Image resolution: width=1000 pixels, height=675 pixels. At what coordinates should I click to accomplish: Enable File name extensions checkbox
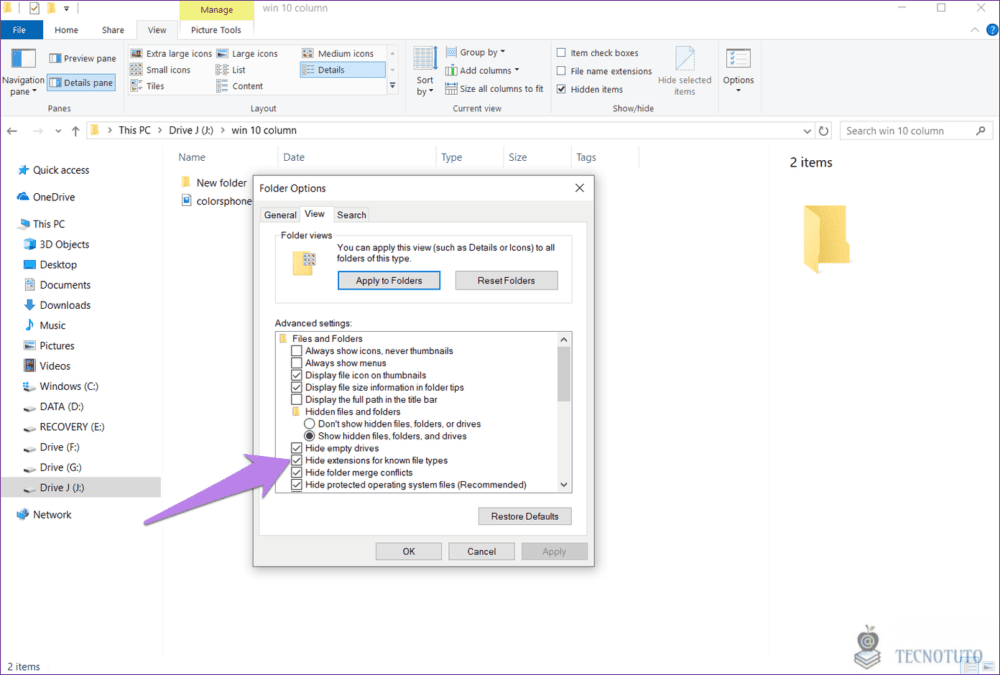pyautogui.click(x=561, y=71)
